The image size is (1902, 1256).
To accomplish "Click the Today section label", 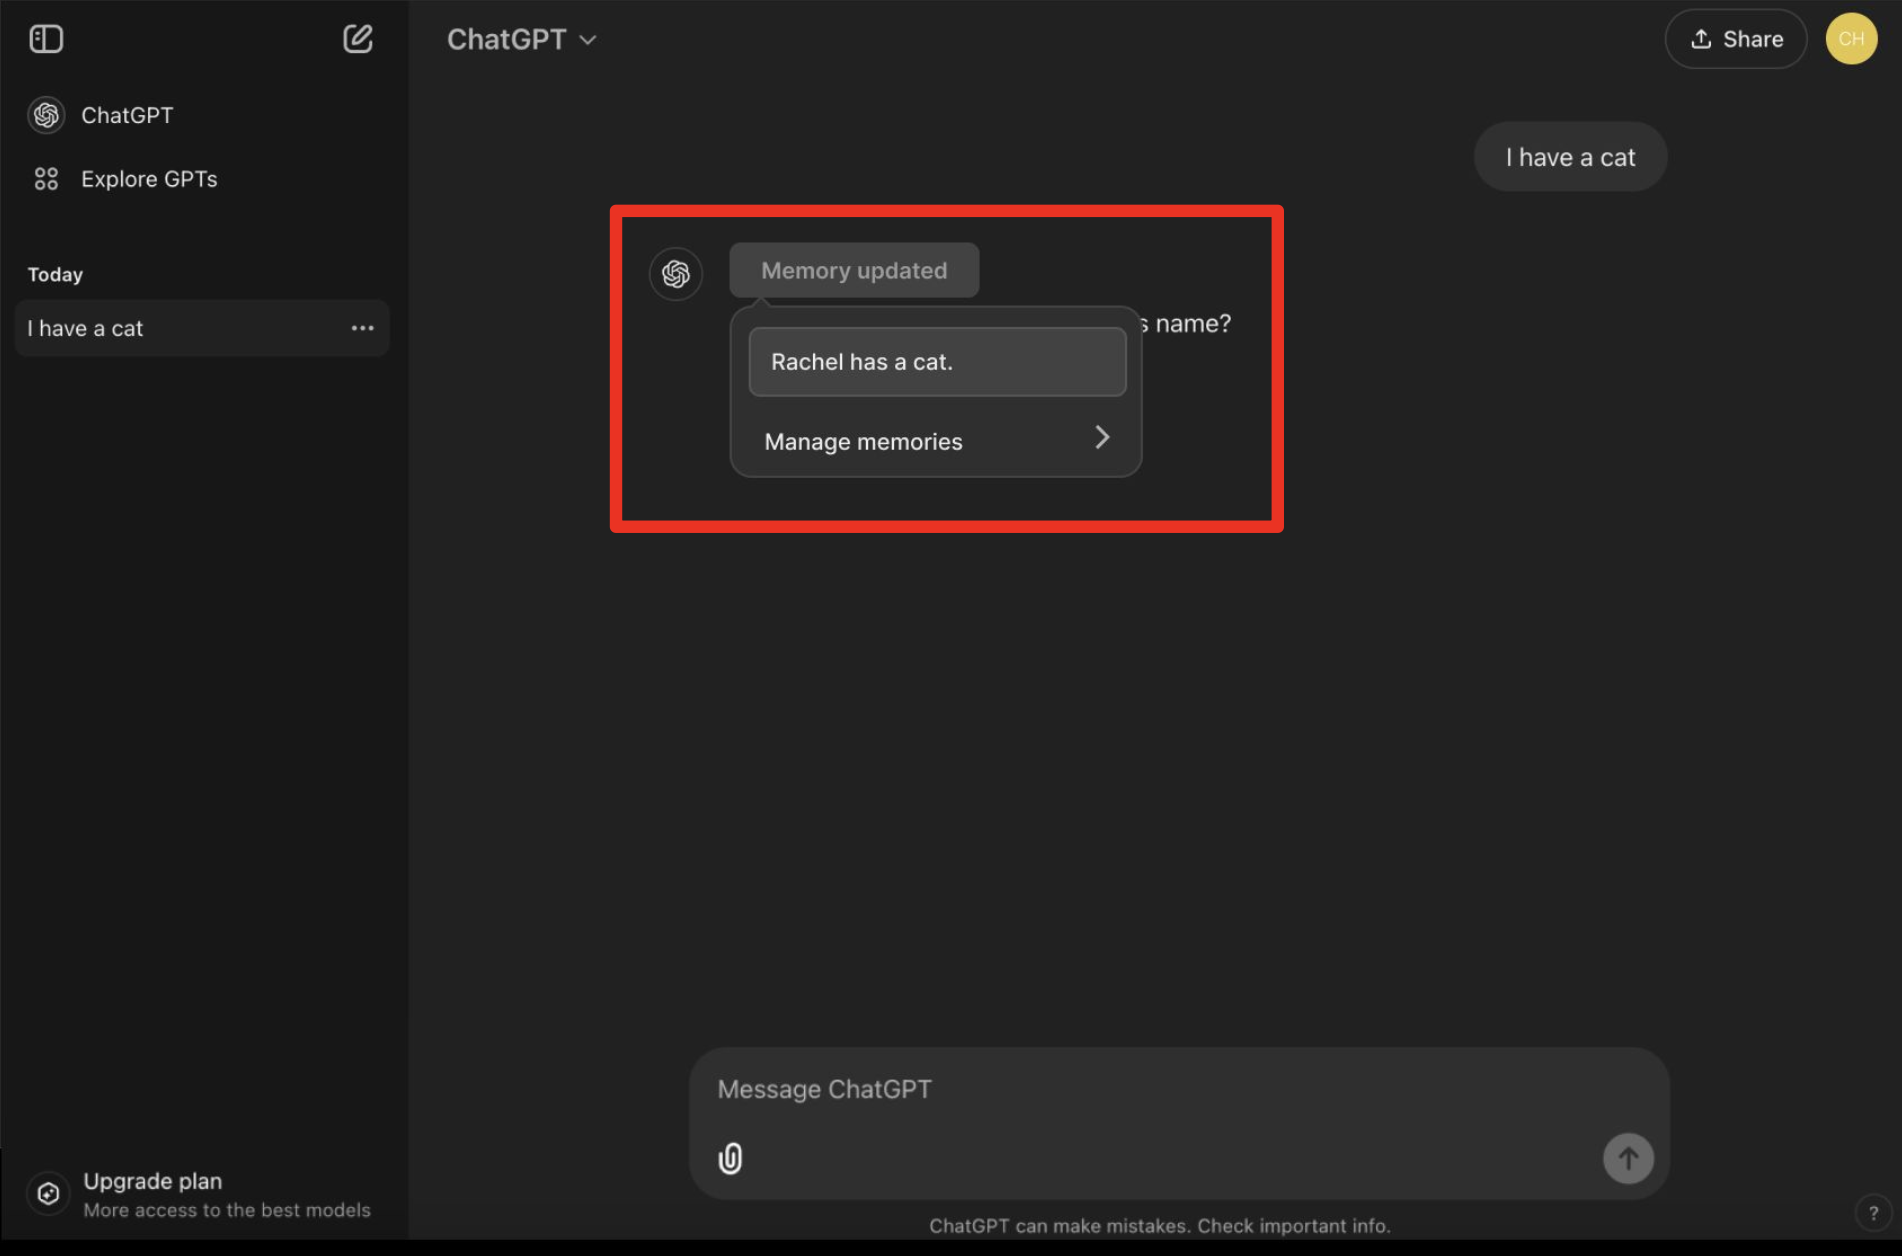I will click(x=55, y=274).
